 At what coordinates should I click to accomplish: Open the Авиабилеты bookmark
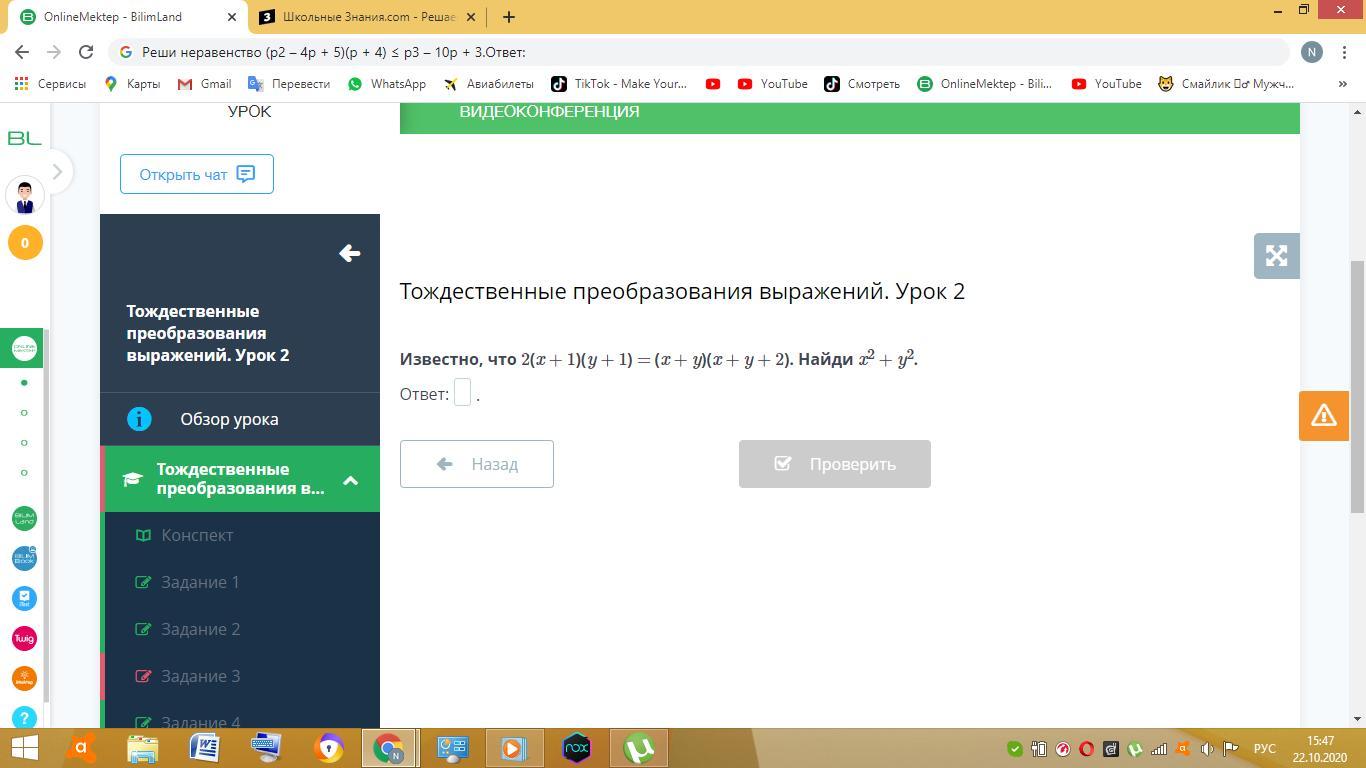click(489, 84)
